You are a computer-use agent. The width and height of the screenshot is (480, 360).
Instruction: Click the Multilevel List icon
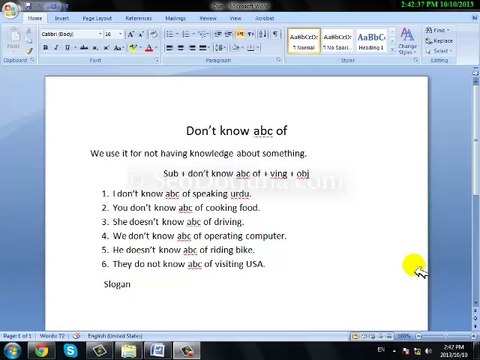click(x=202, y=34)
